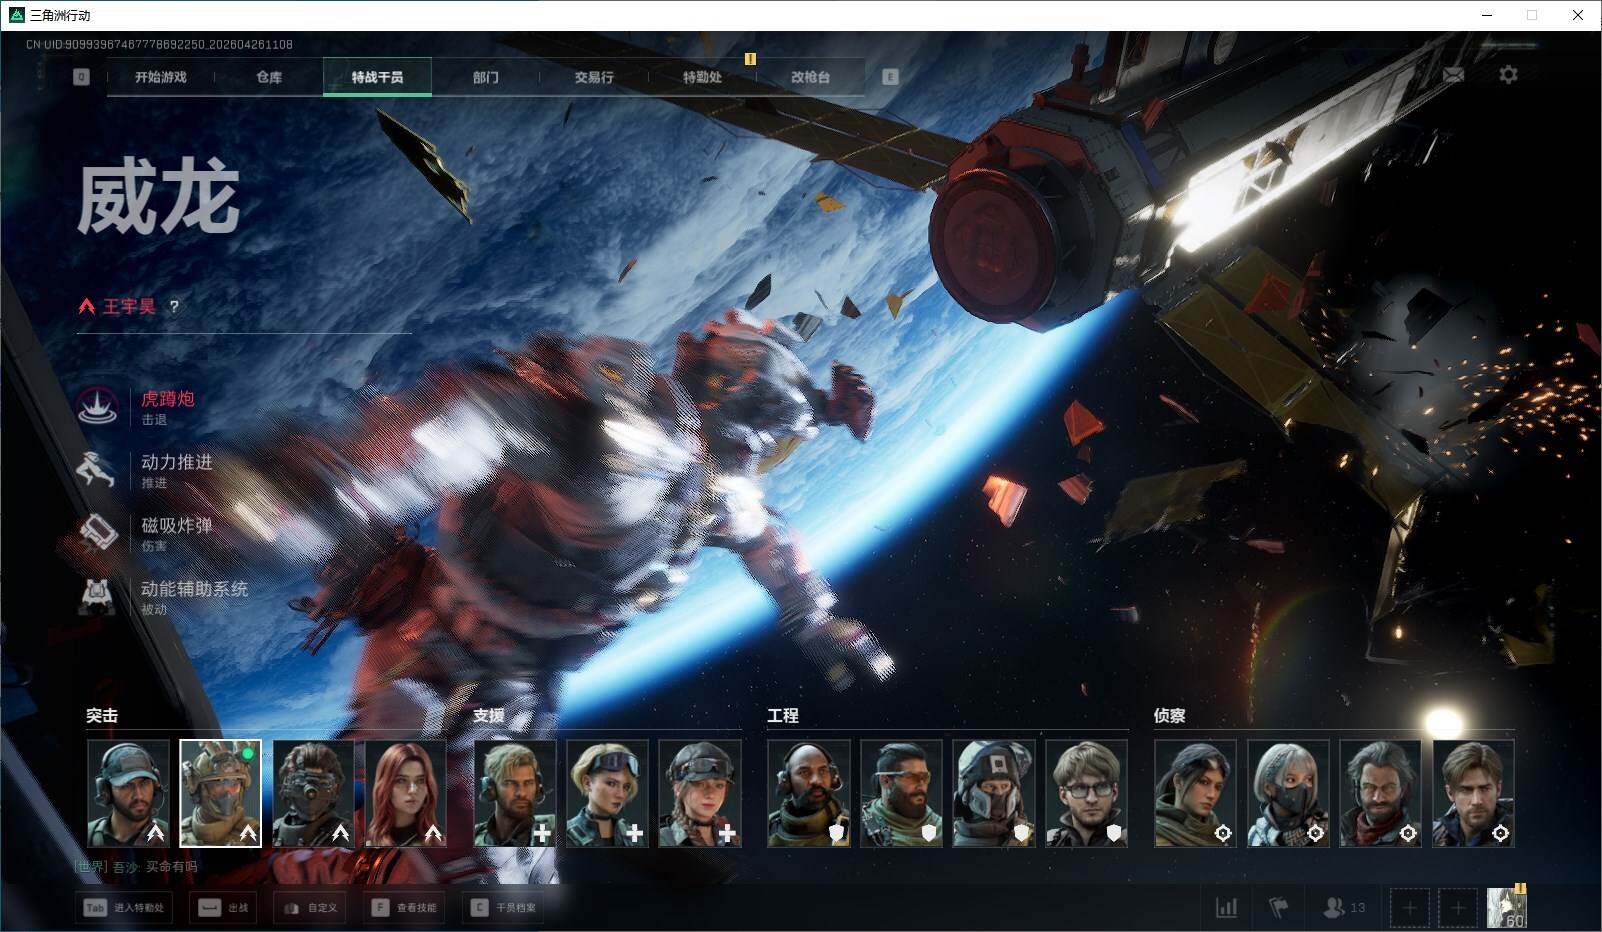1602x932 pixels.
Task: Click the question mark beside 王宇昊
Action: click(x=174, y=307)
